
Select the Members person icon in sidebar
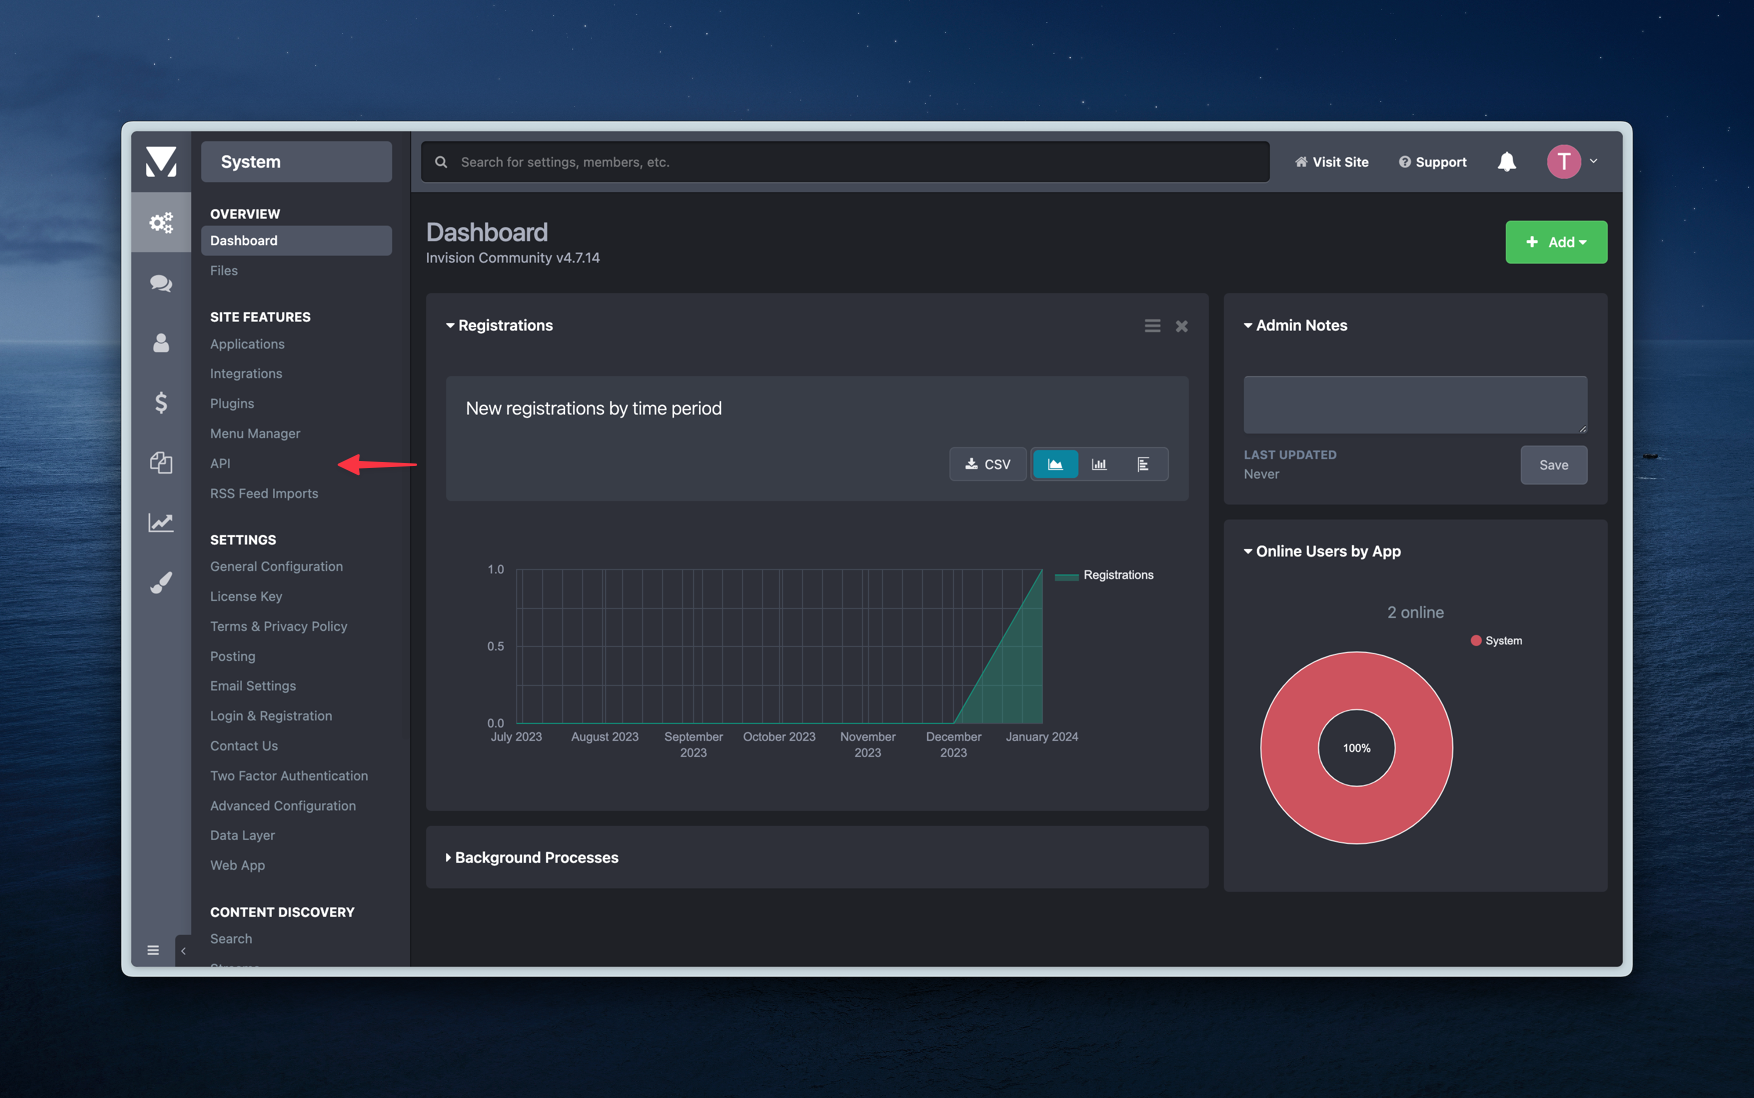[x=160, y=343]
